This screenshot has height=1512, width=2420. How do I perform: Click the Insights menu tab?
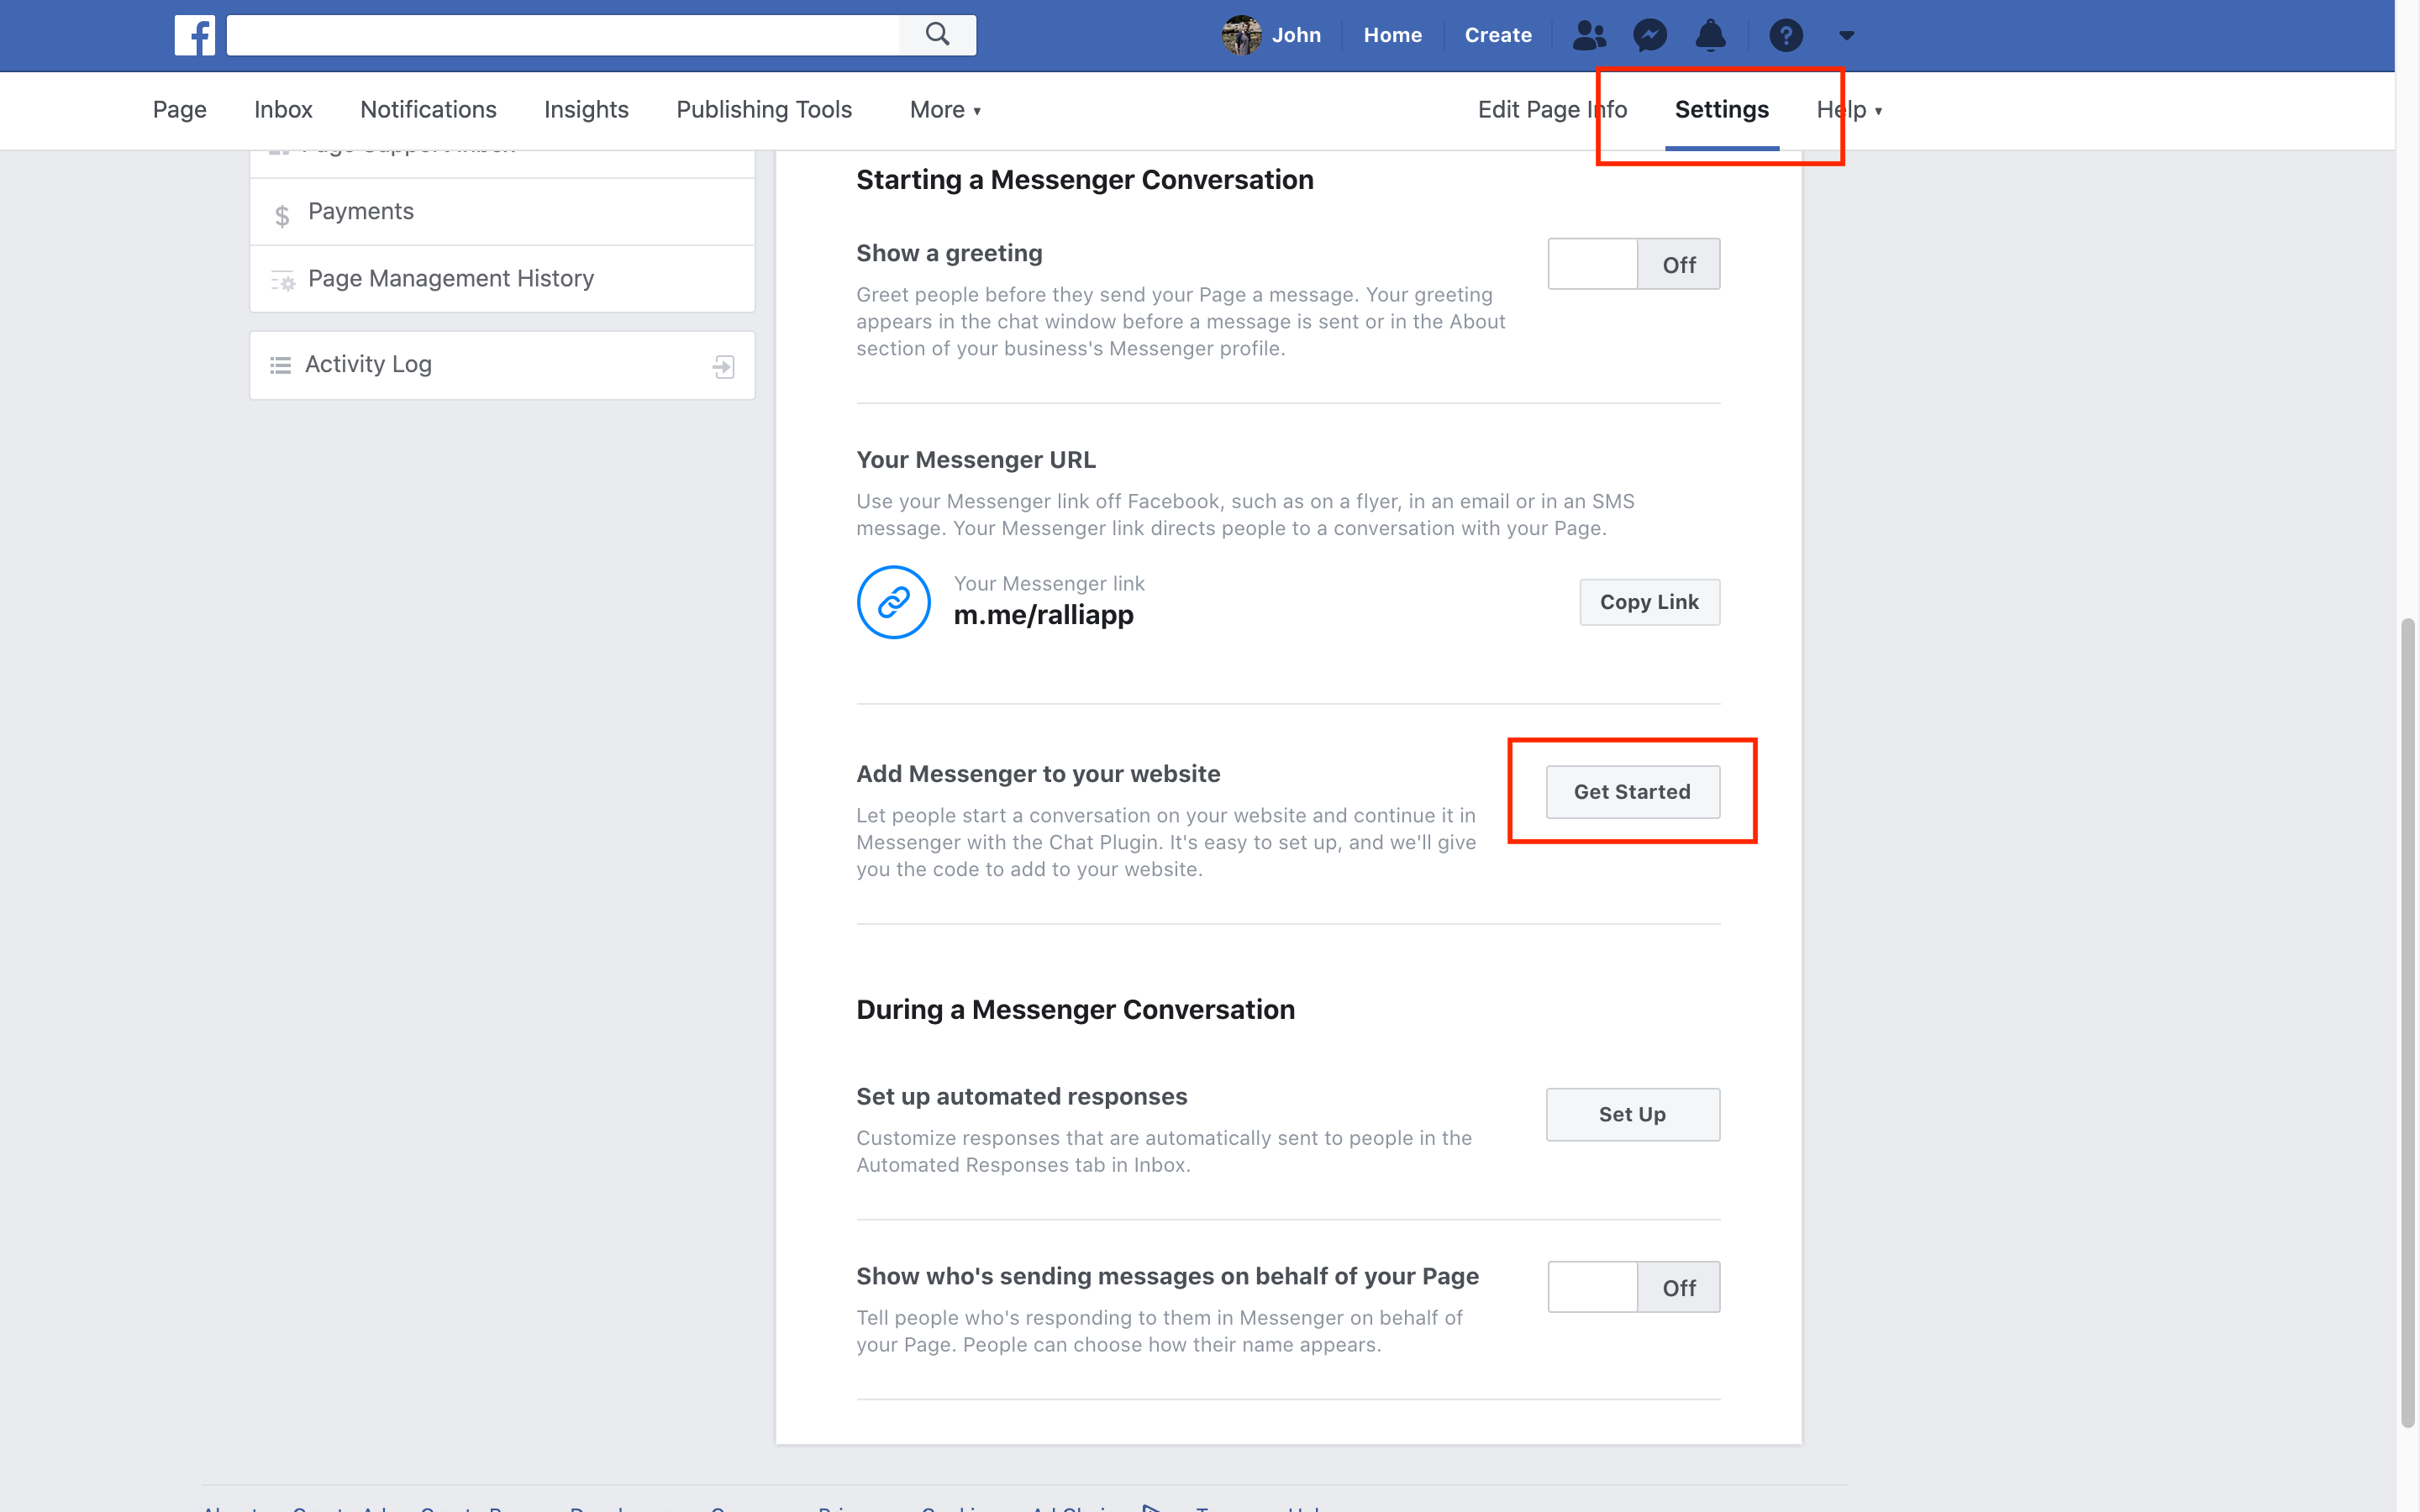click(586, 110)
